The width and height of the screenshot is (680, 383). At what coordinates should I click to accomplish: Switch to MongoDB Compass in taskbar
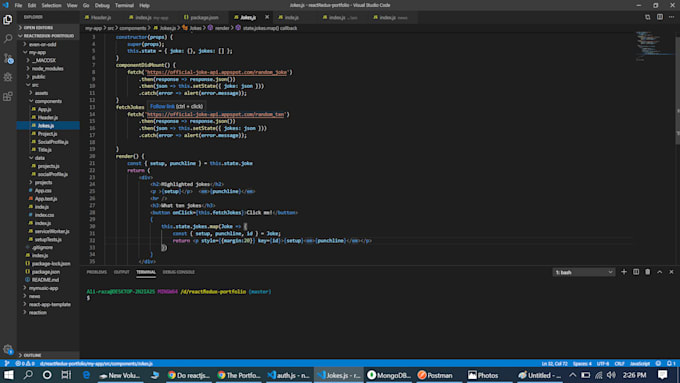point(389,375)
